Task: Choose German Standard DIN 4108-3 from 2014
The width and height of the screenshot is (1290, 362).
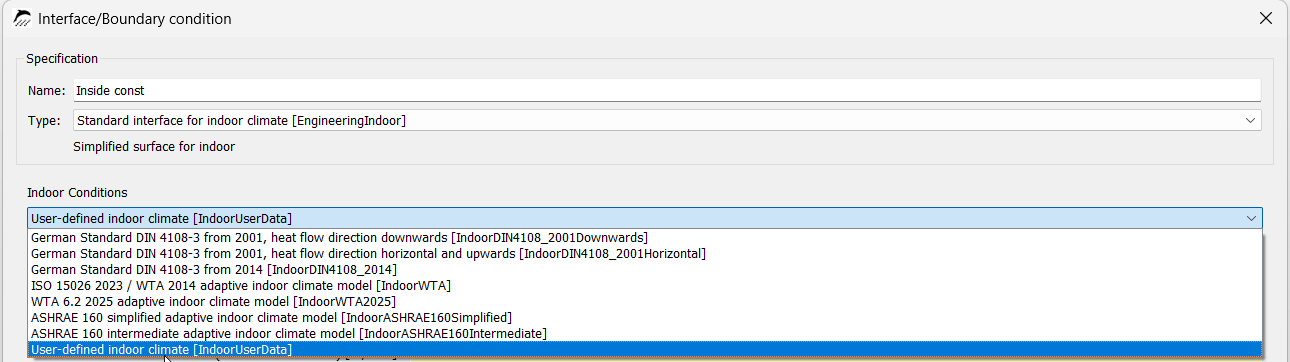Action: point(645,270)
